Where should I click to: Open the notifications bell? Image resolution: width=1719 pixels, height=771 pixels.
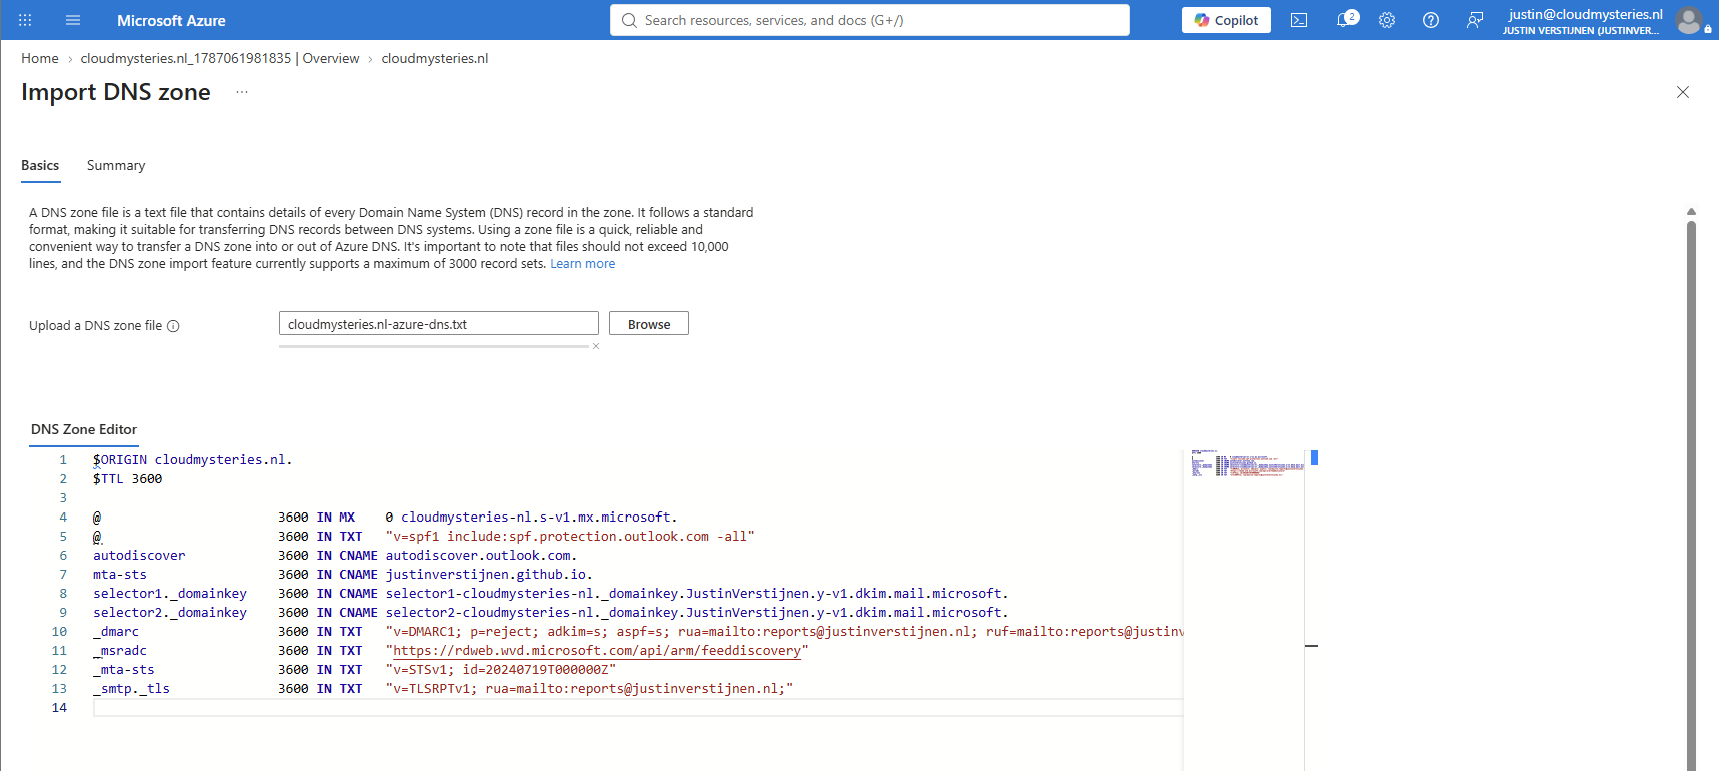(1345, 20)
